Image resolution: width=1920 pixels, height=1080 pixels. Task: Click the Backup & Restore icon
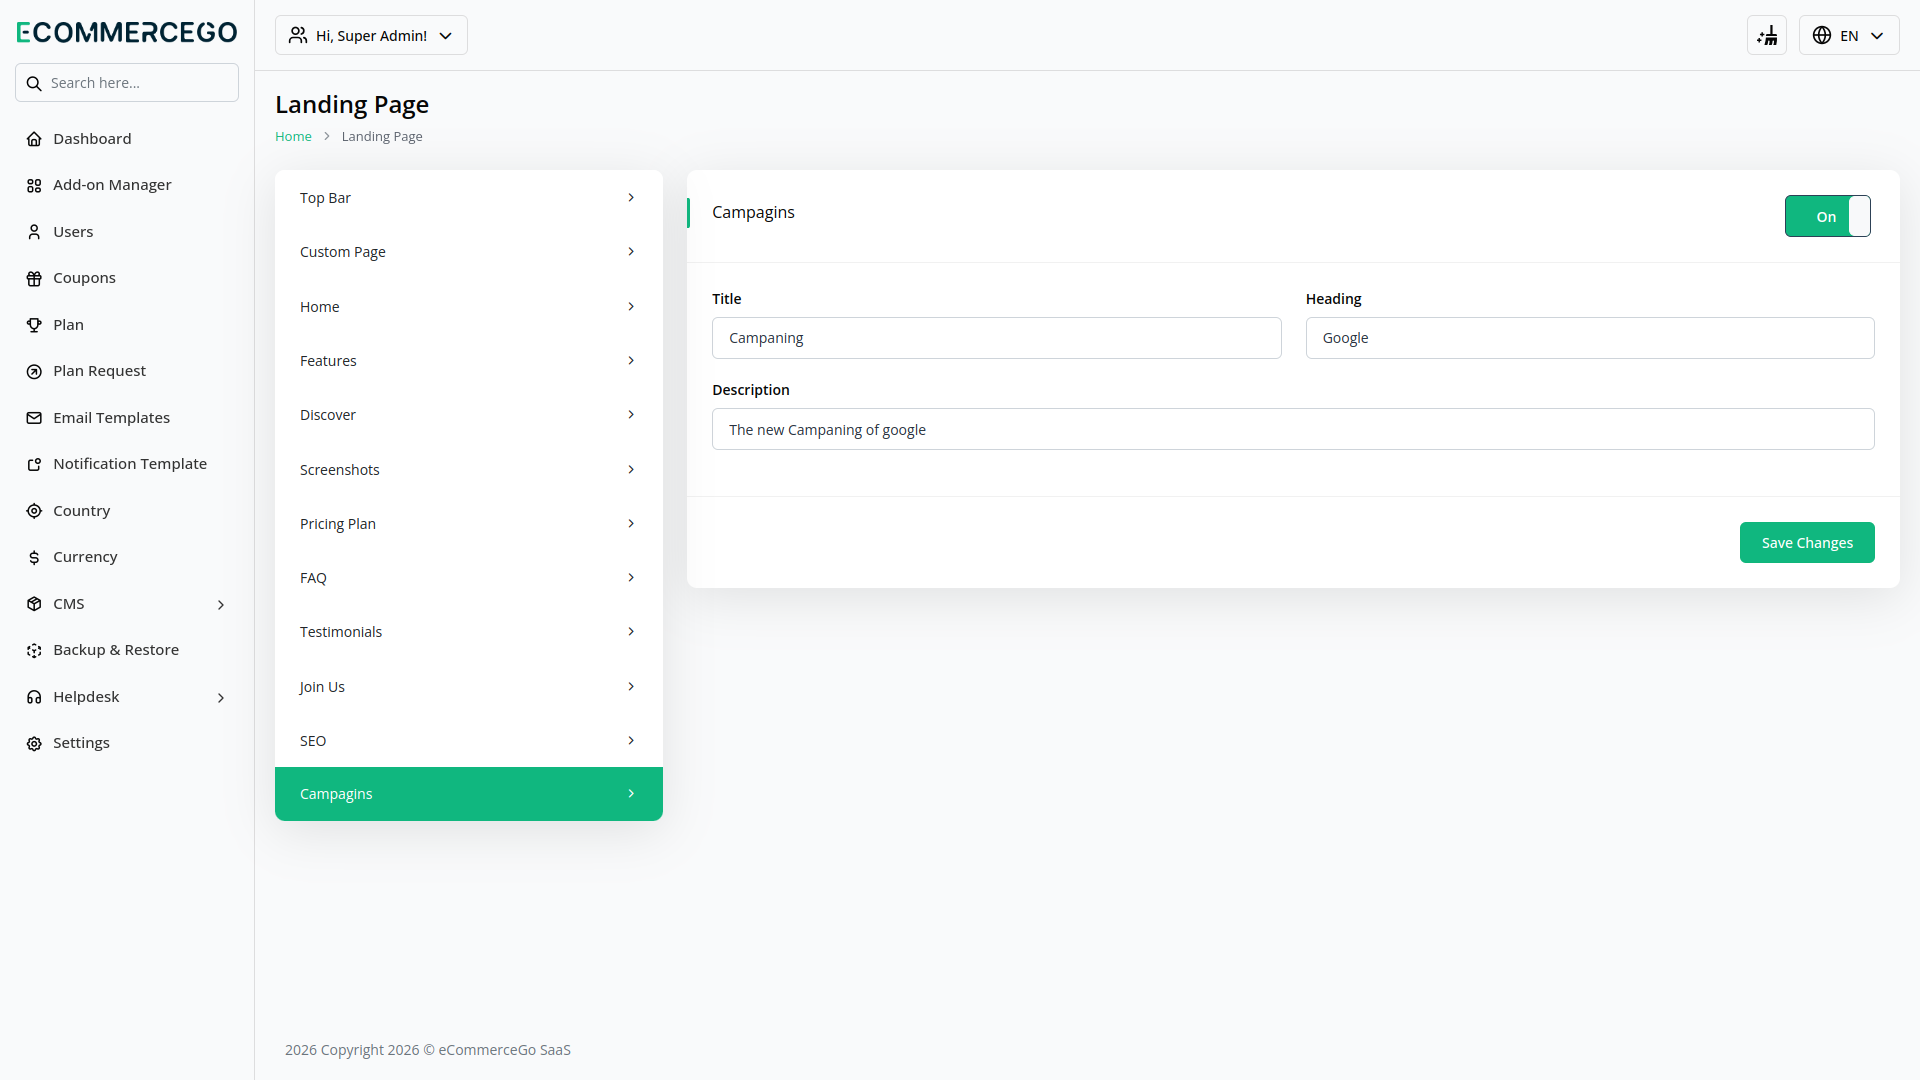34,651
